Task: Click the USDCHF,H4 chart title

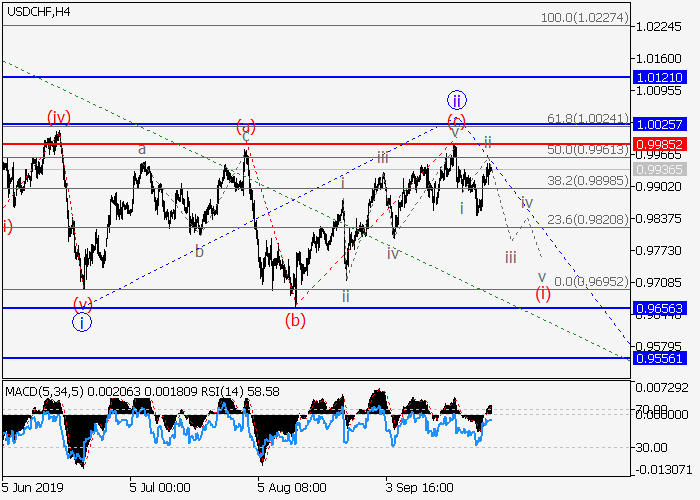Action: tap(37, 11)
